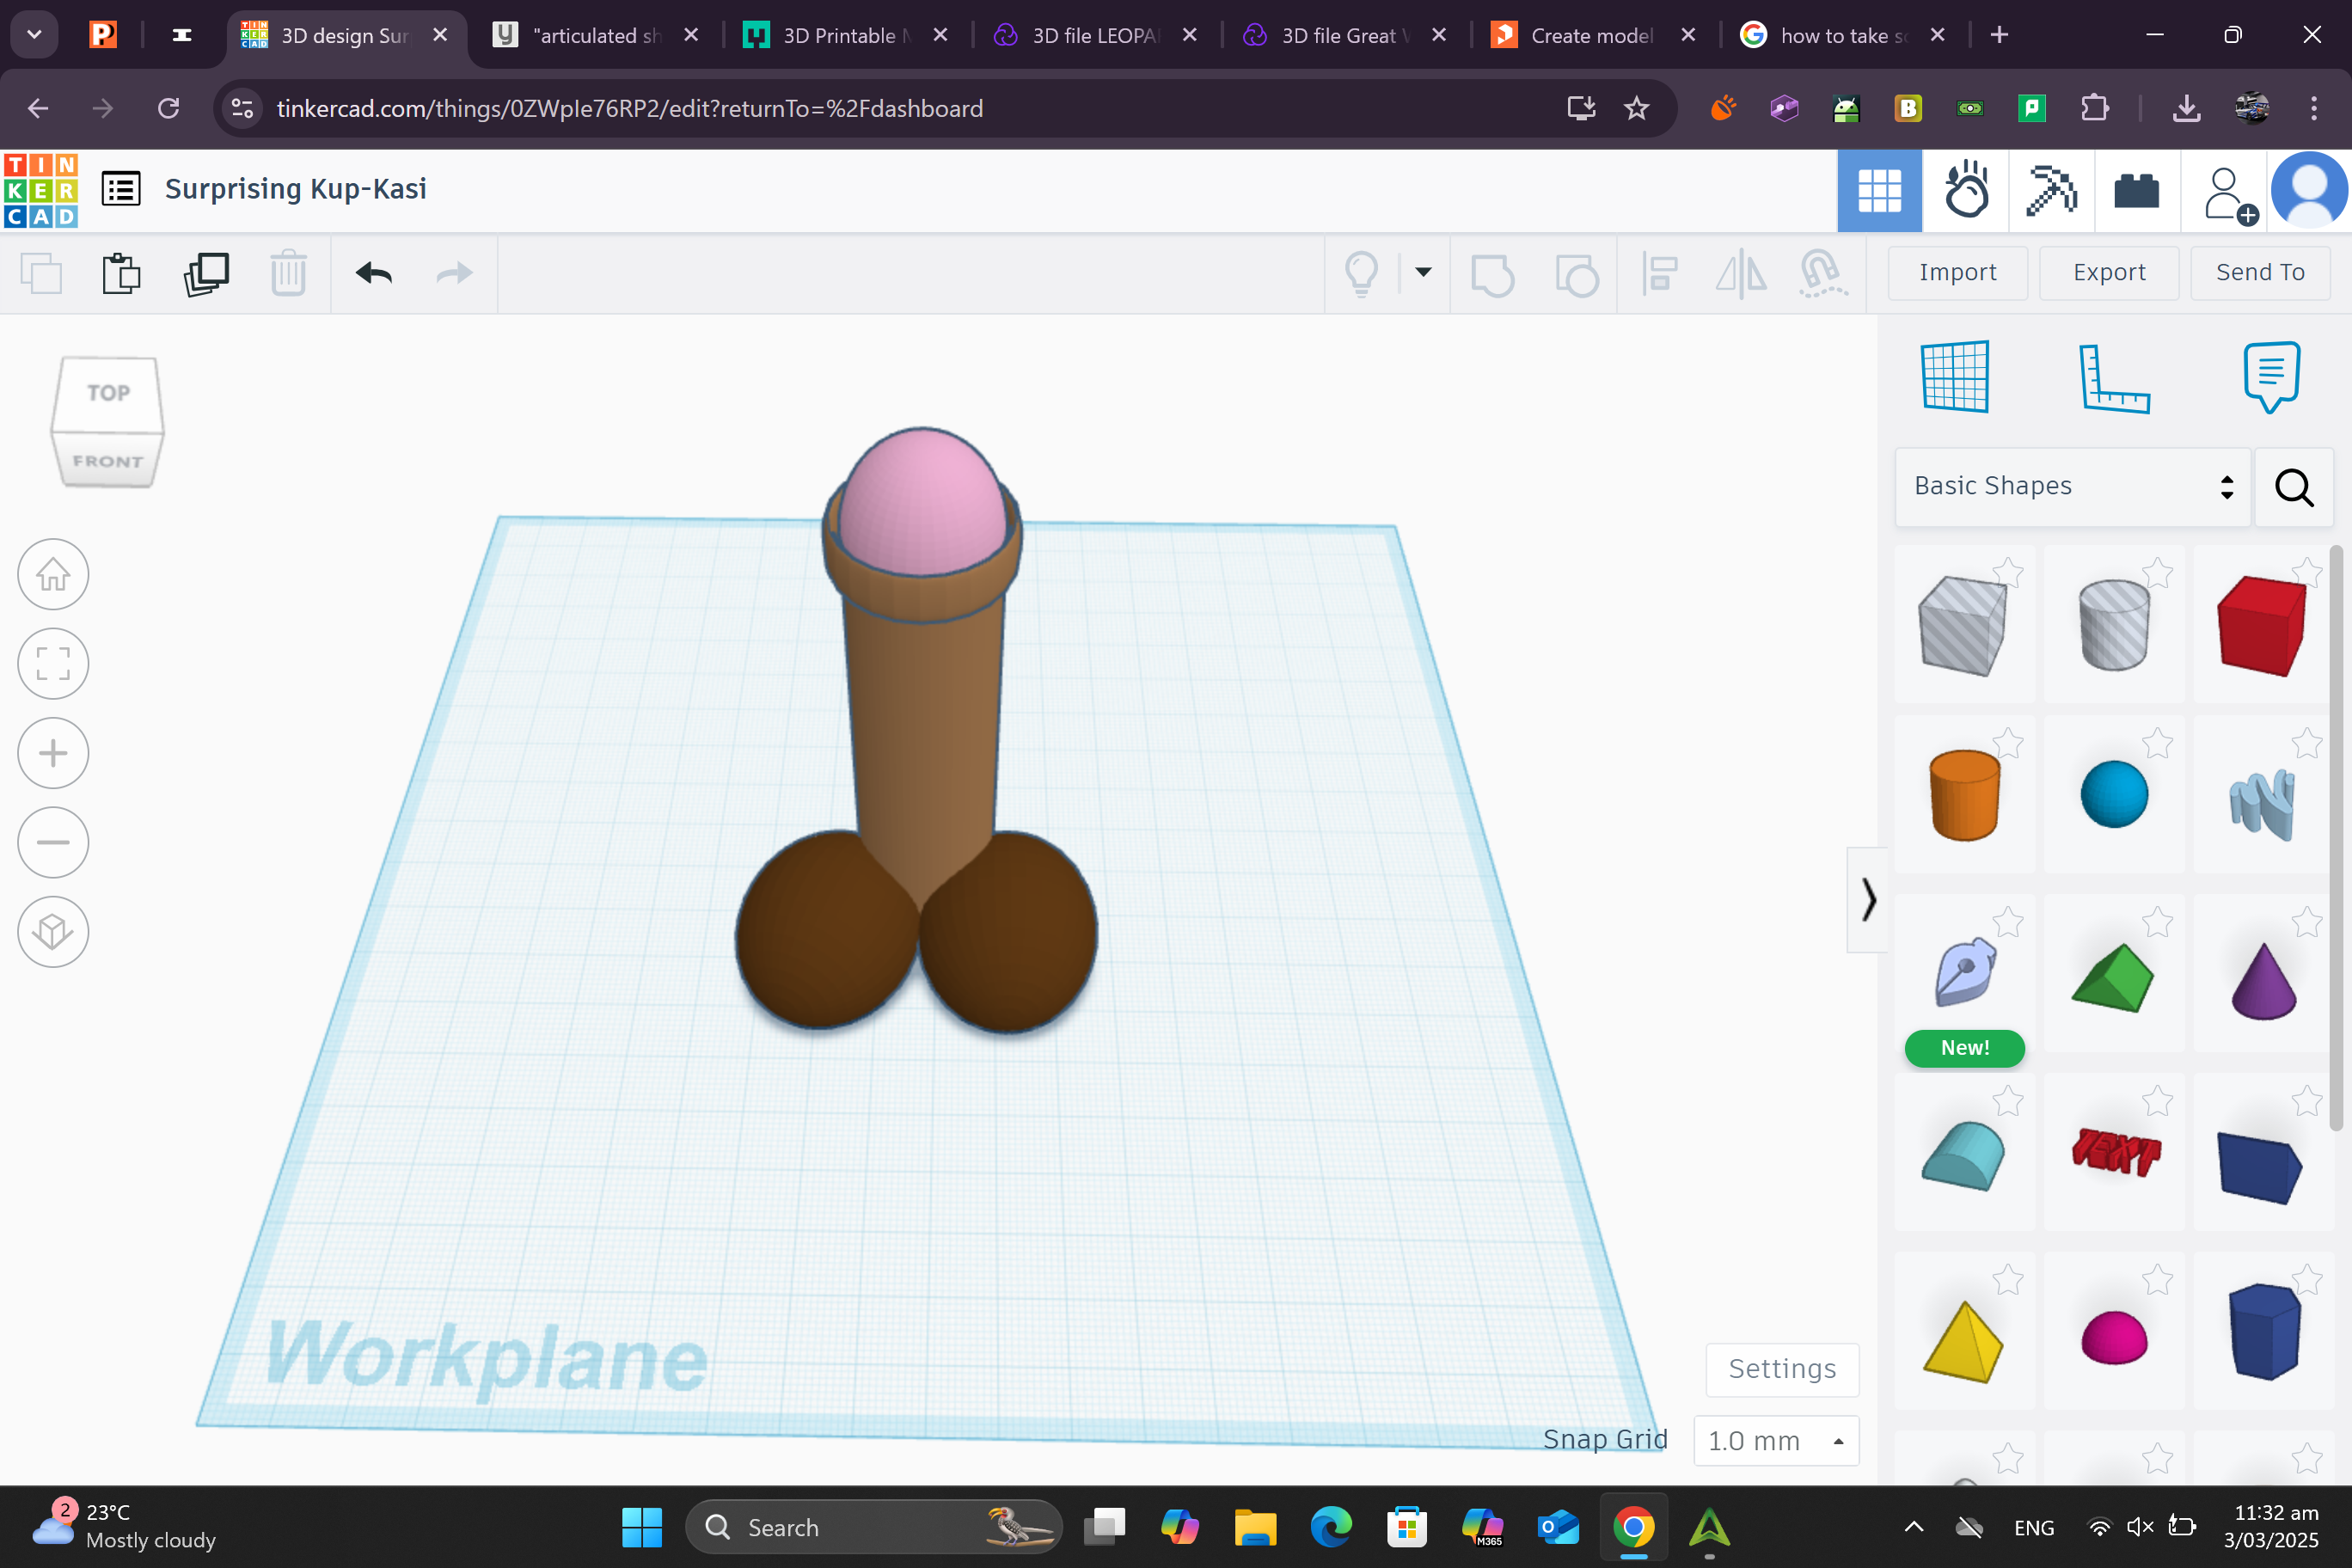Select the Workplane tool
This screenshot has width=2352, height=1568.
coord(1955,376)
